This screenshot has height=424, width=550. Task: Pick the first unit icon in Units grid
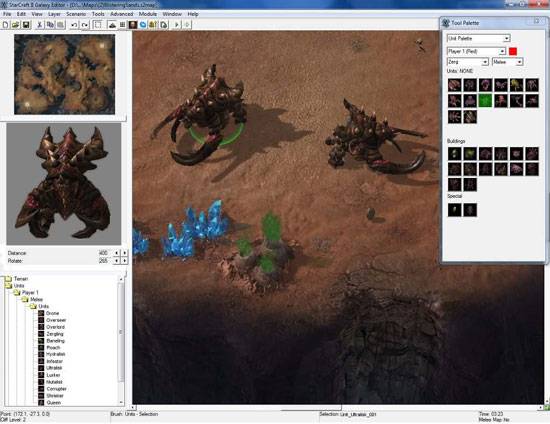(455, 85)
